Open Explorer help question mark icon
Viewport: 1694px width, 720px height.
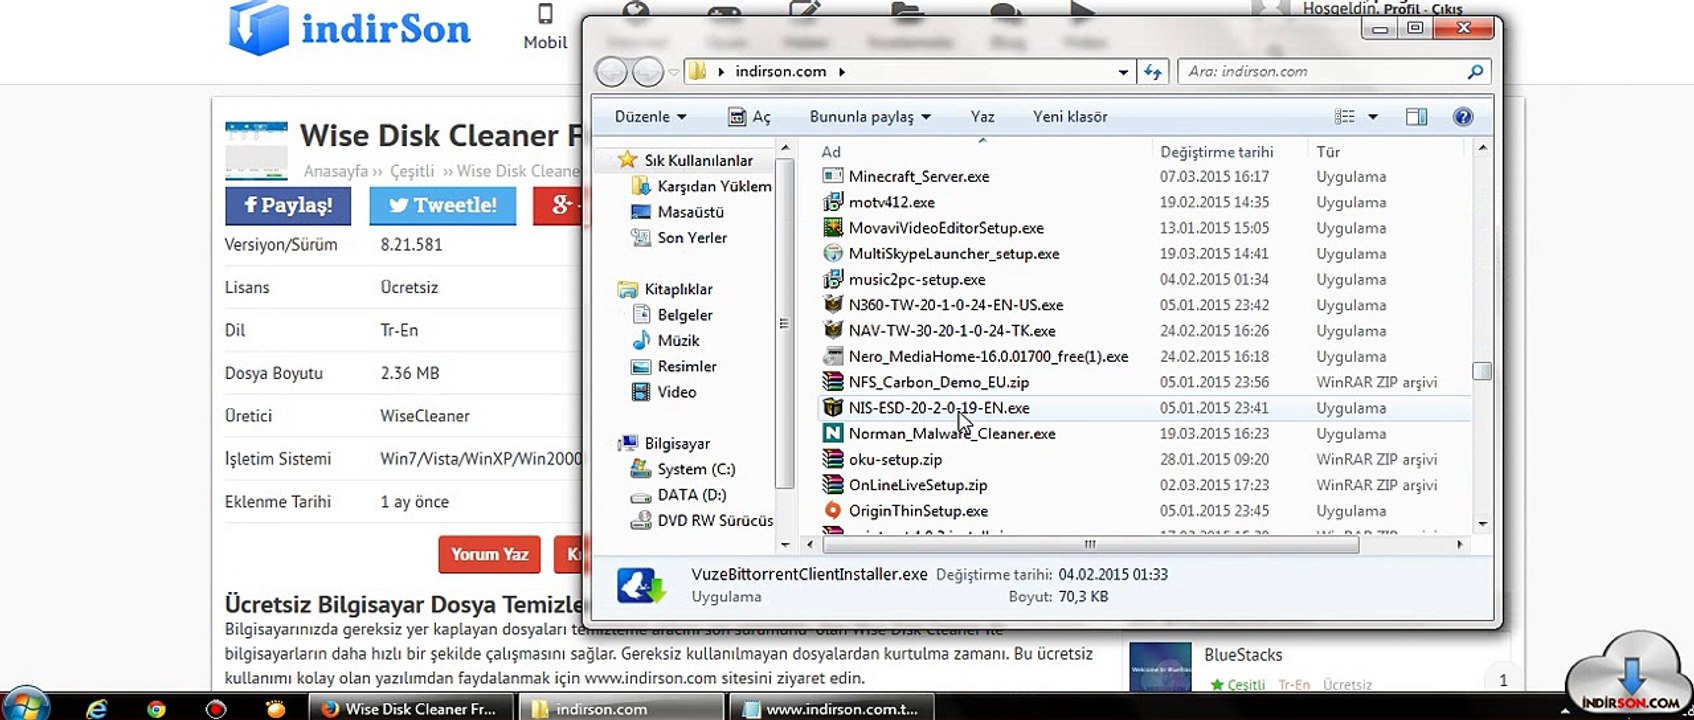[x=1463, y=117]
